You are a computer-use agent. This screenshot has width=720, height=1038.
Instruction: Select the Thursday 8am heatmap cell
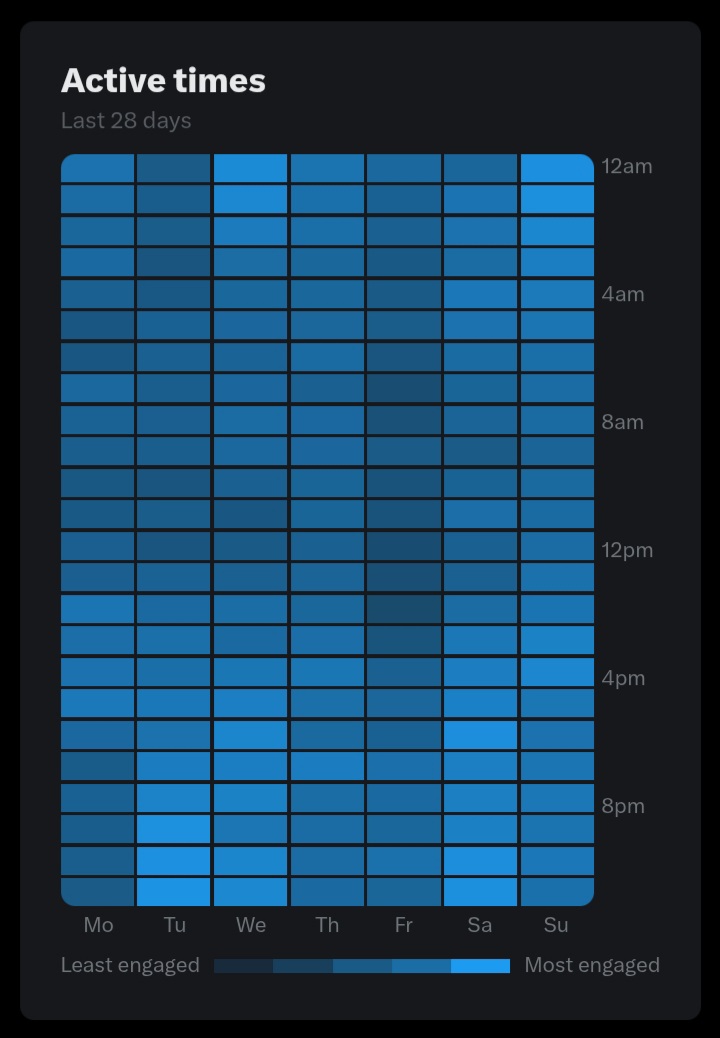coord(327,420)
